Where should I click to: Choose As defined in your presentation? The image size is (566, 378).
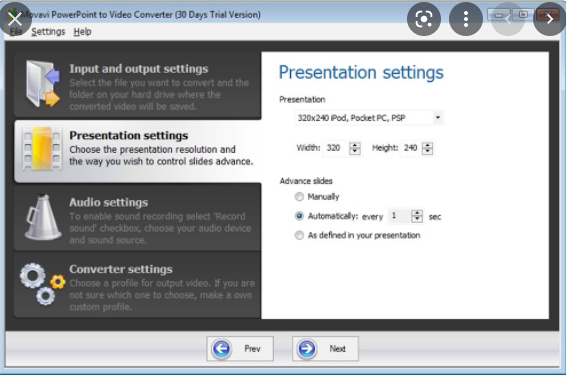click(x=299, y=235)
